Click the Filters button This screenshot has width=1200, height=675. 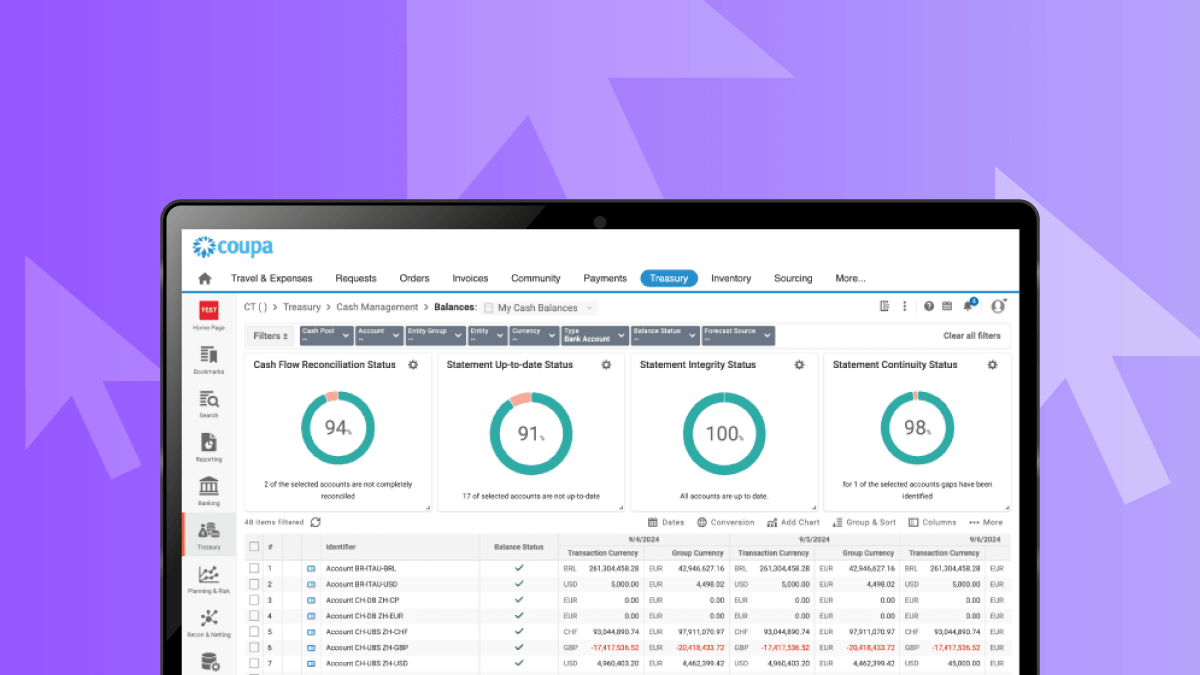(270, 336)
